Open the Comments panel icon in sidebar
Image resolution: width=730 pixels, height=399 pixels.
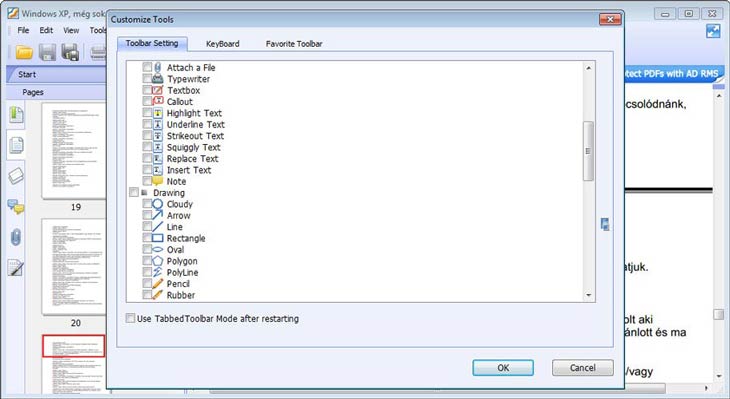pos(16,207)
